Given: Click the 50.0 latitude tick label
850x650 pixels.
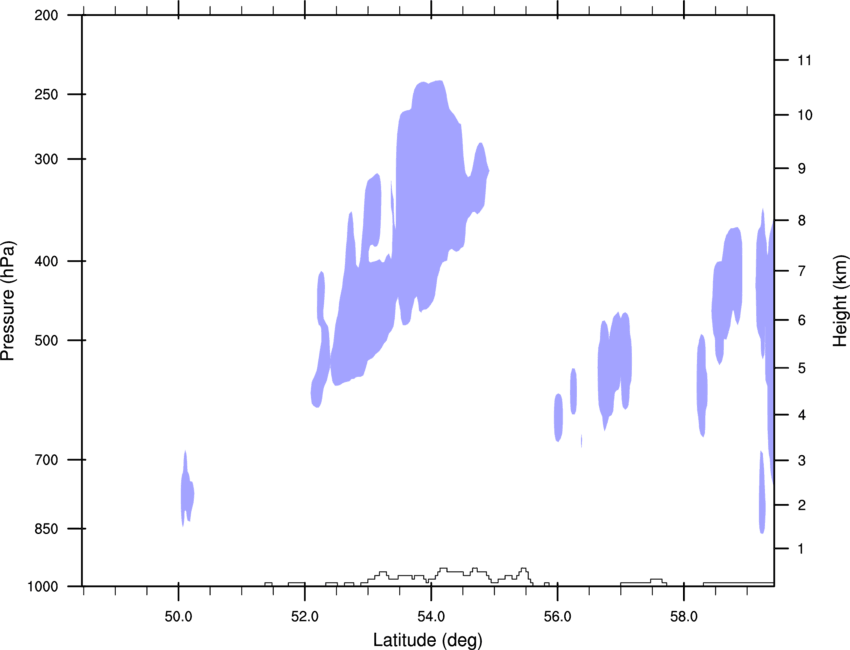Looking at the screenshot, I should pyautogui.click(x=178, y=617).
